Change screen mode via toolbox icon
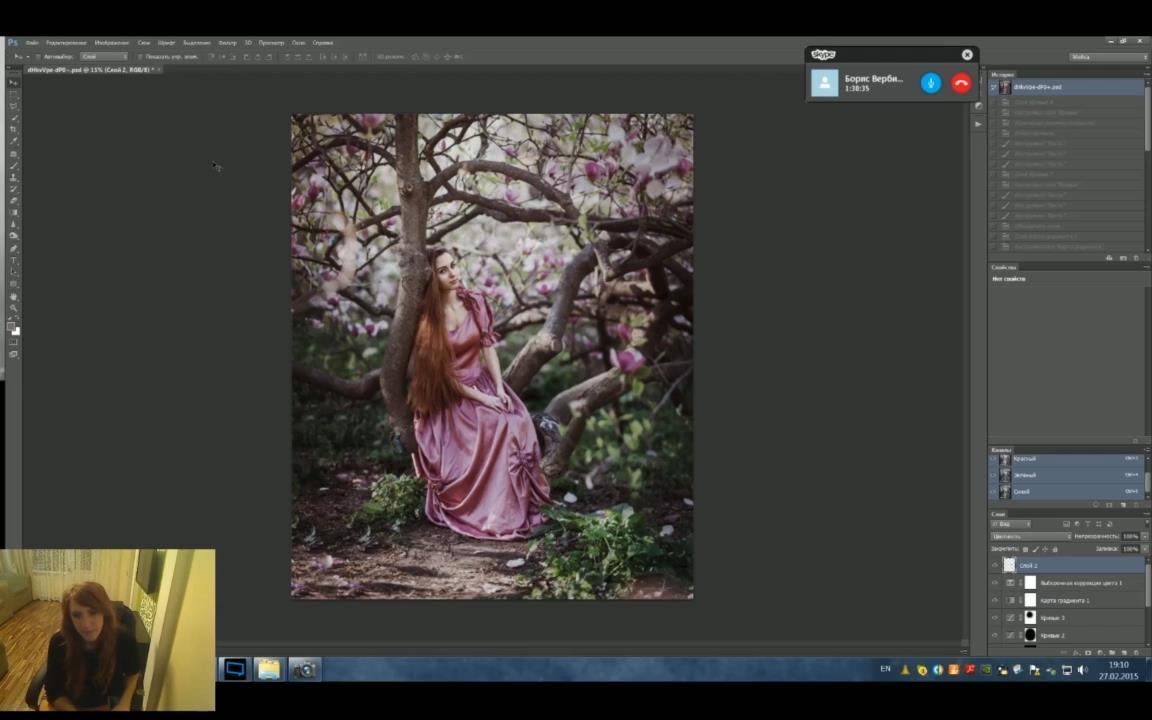 13,354
